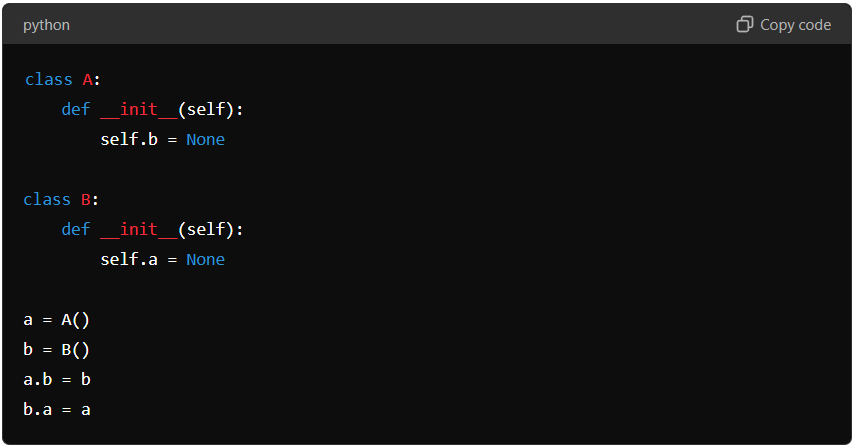Click the class keyword before B
Viewport: 852px width, 445px height.
[x=47, y=200]
